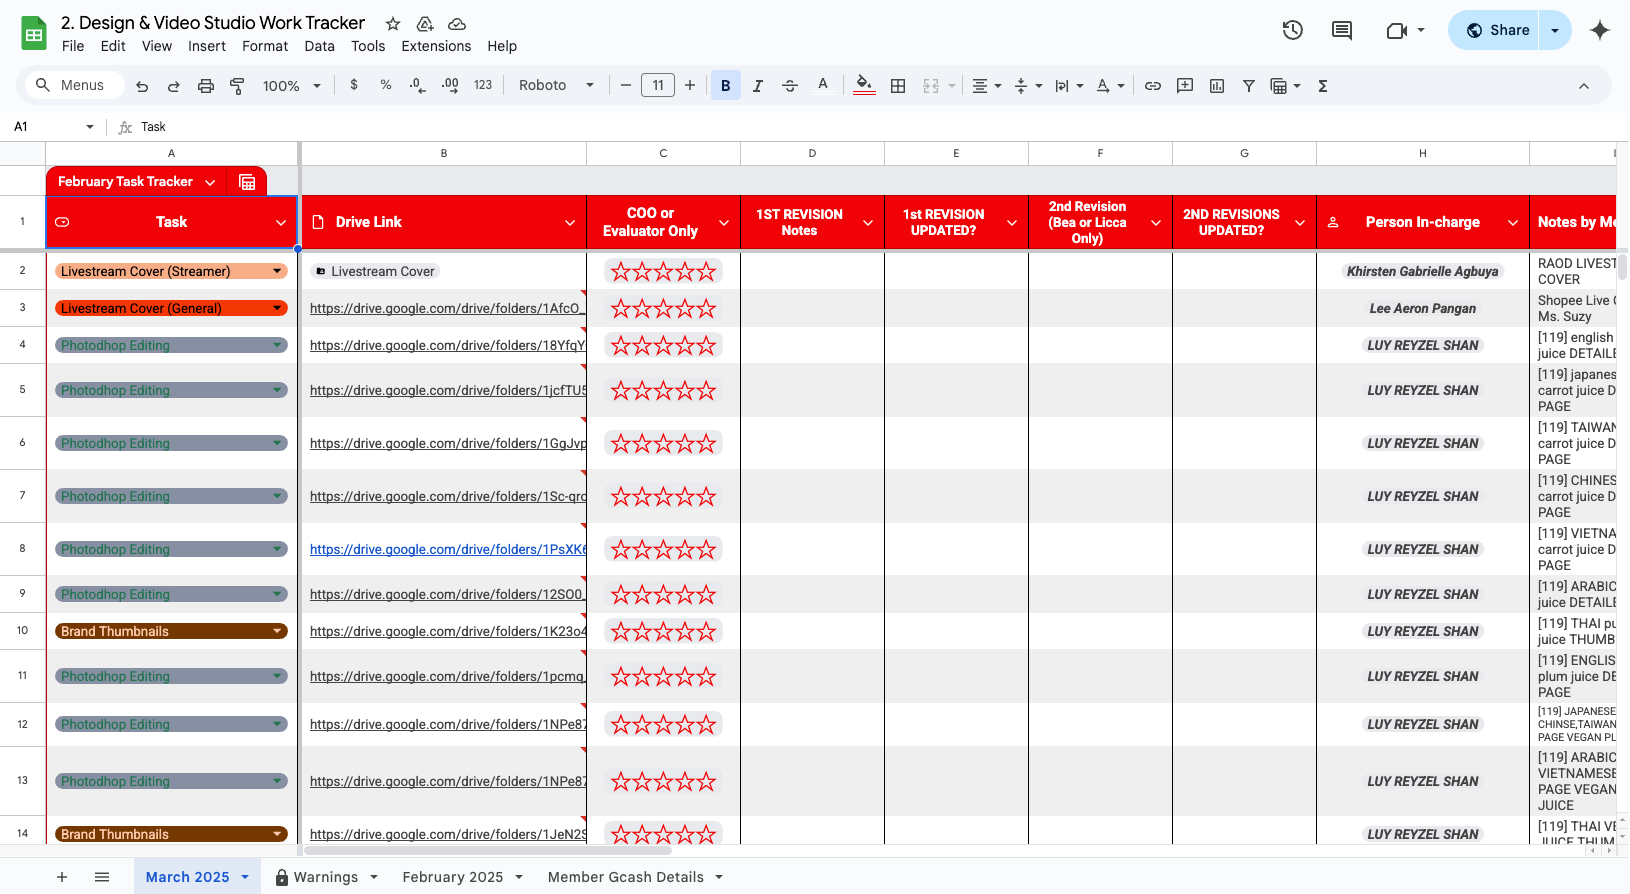Expand the 100% zoom dropdown
1630x894 pixels.
pyautogui.click(x=291, y=86)
